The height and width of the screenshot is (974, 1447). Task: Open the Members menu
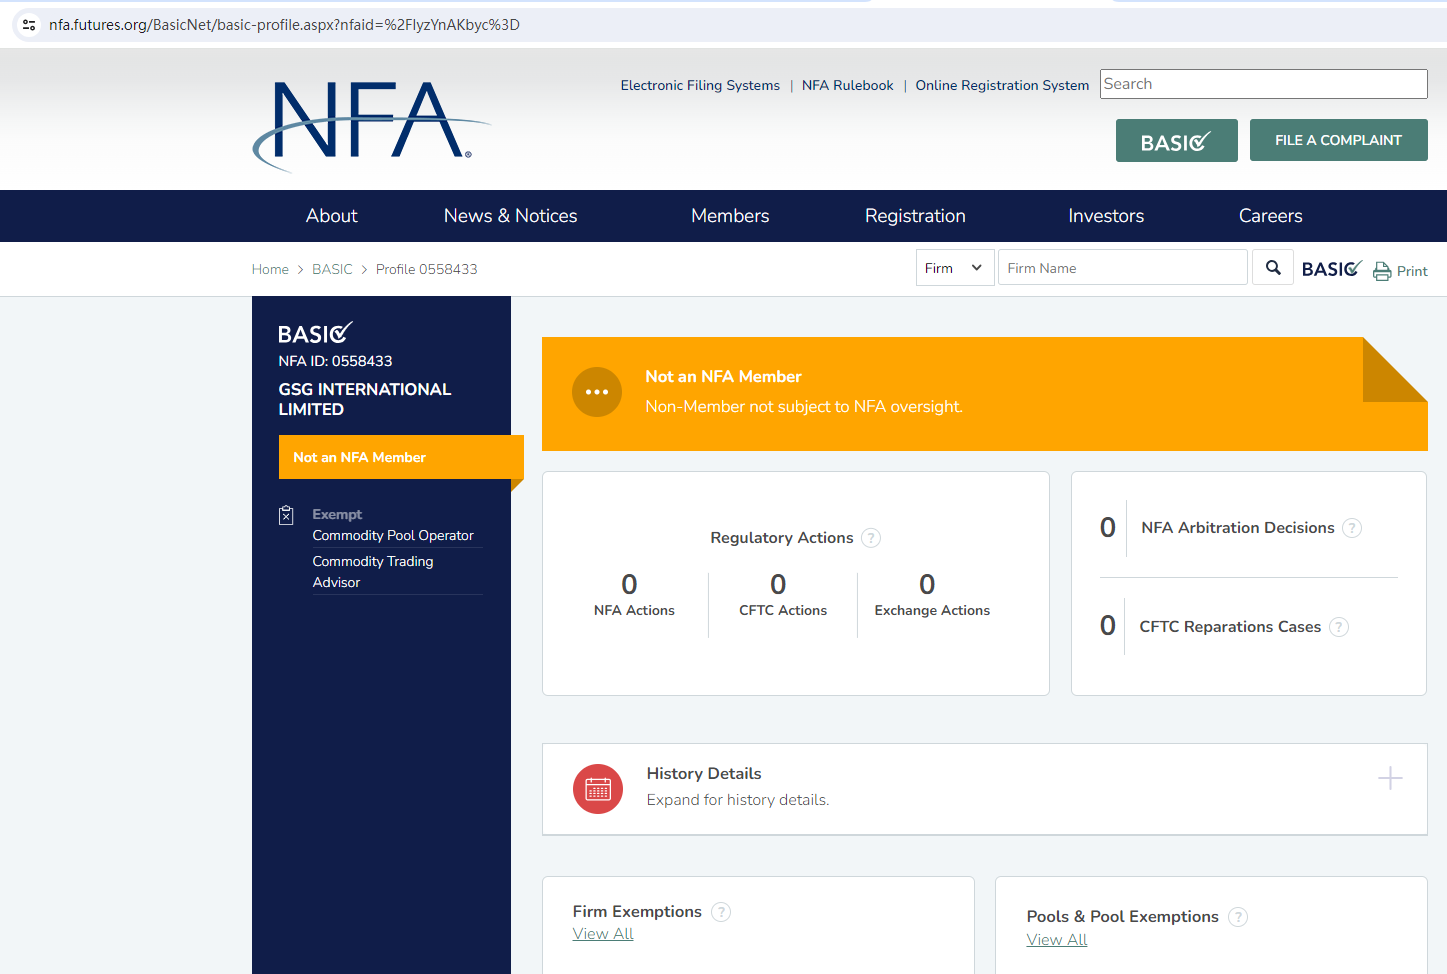point(730,216)
